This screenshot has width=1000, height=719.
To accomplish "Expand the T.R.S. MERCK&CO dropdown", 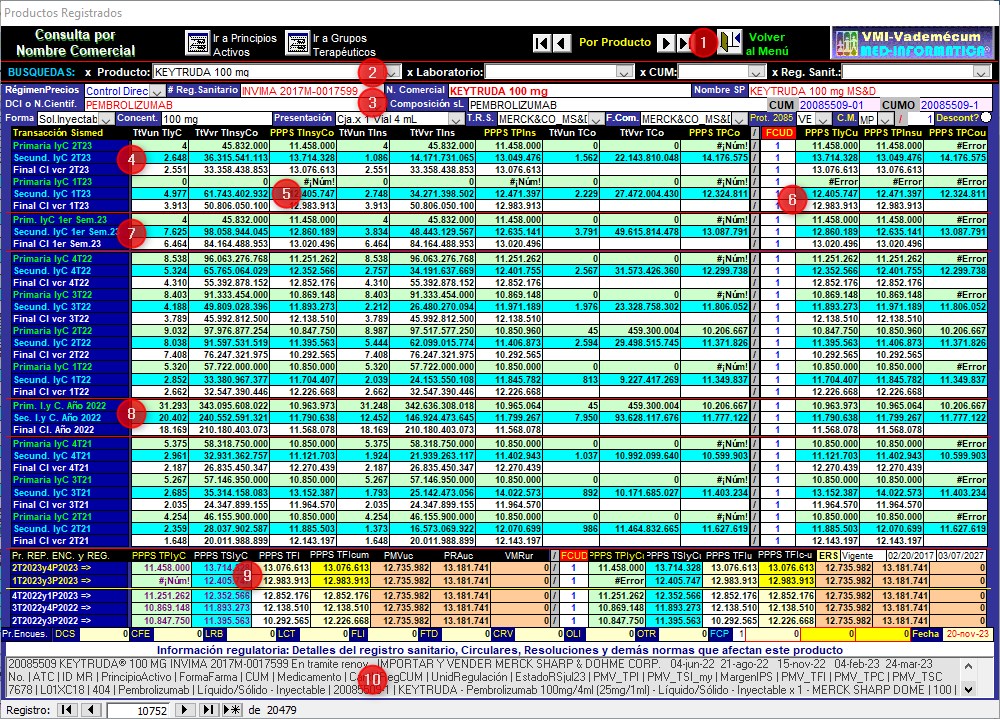I will tap(596, 119).
